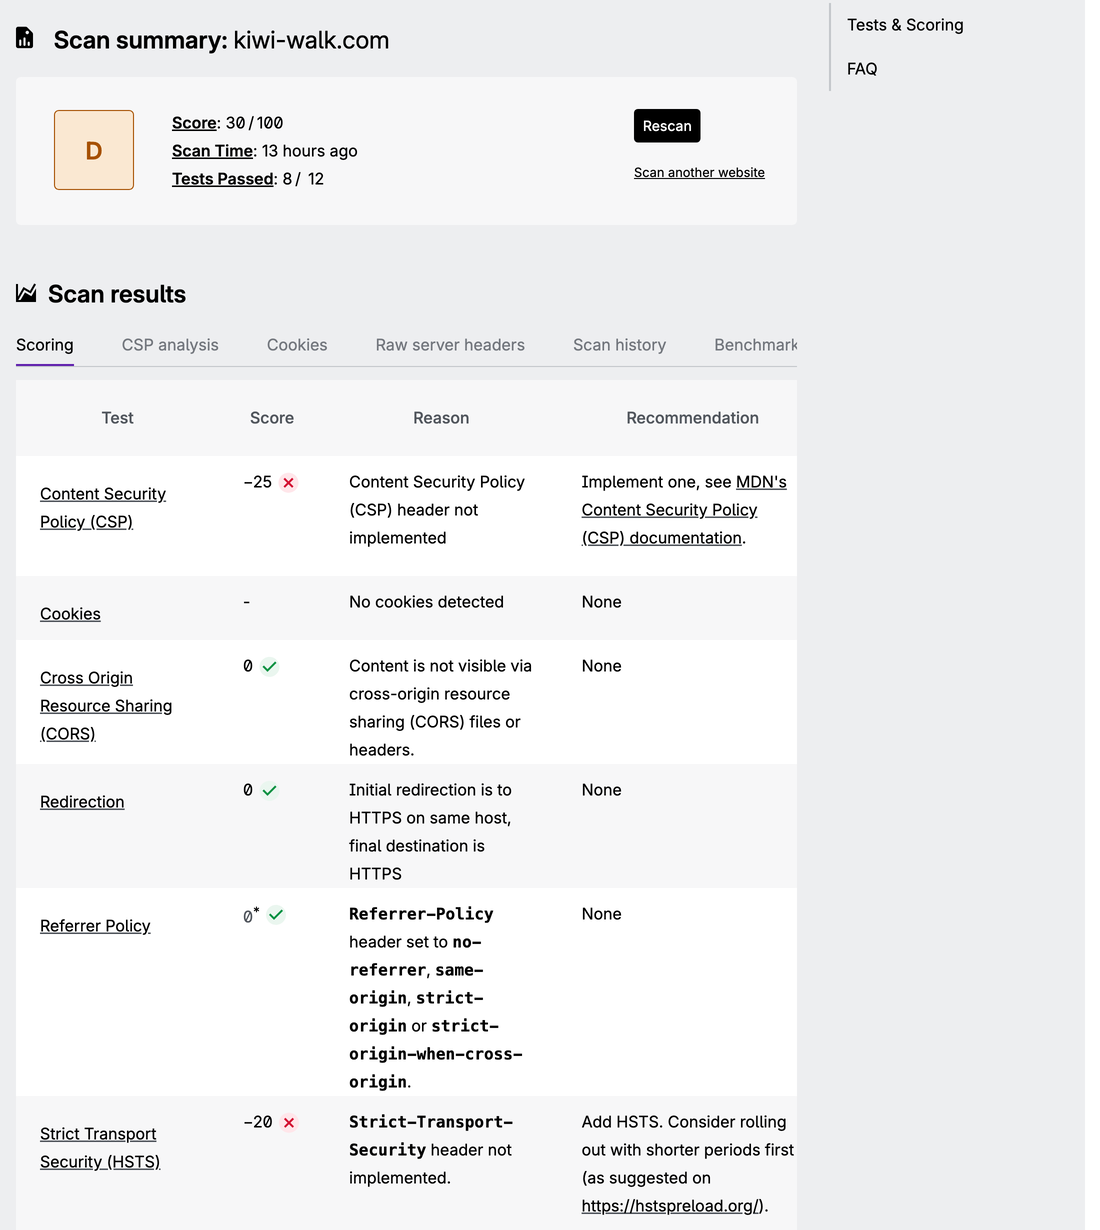Click the Scan results chart icon
This screenshot has height=1230, width=1100.
27,293
